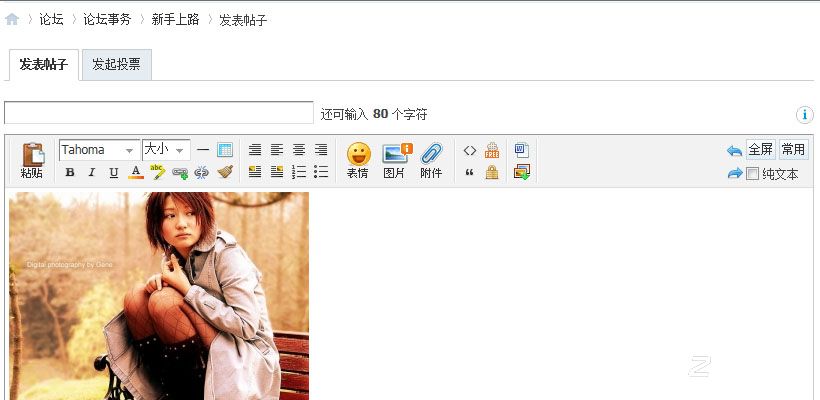Insert a table using the grid icon

click(225, 150)
